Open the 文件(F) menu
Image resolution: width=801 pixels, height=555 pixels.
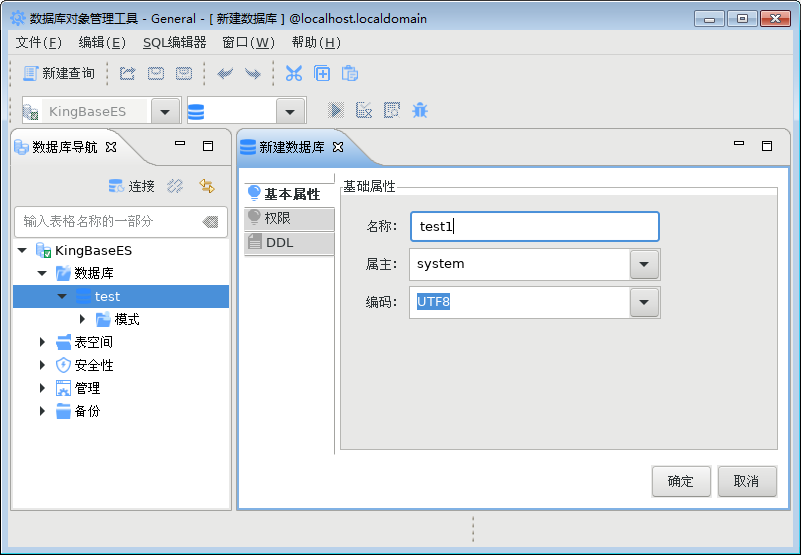coord(38,42)
